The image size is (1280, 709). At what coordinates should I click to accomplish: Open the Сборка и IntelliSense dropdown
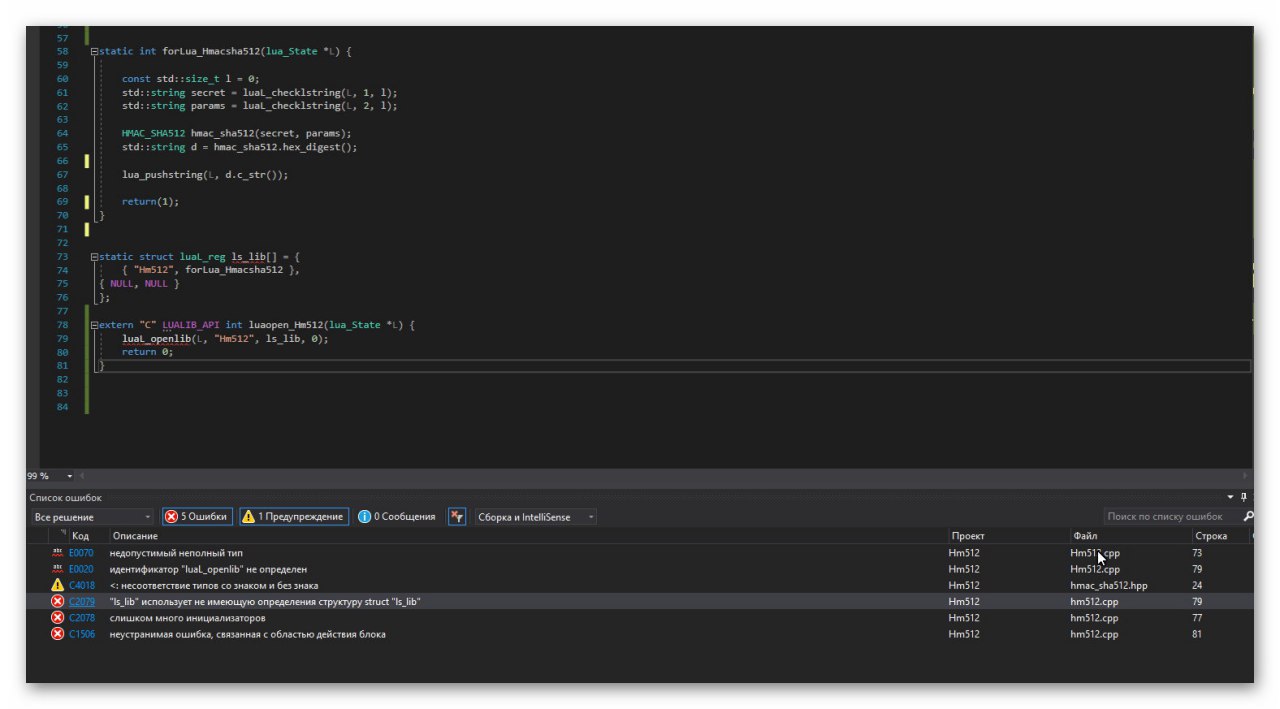tap(536, 517)
